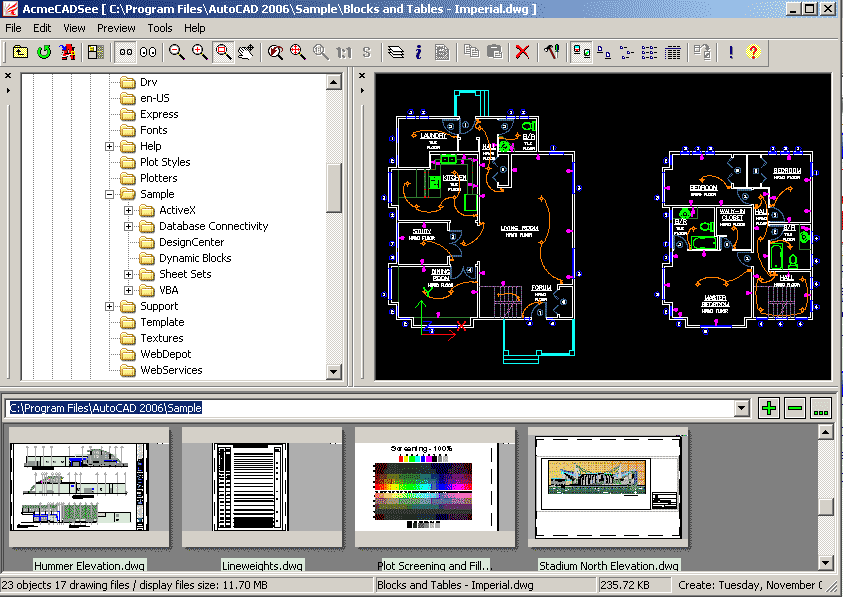Open the File menu
The image size is (843, 597).
[13, 28]
